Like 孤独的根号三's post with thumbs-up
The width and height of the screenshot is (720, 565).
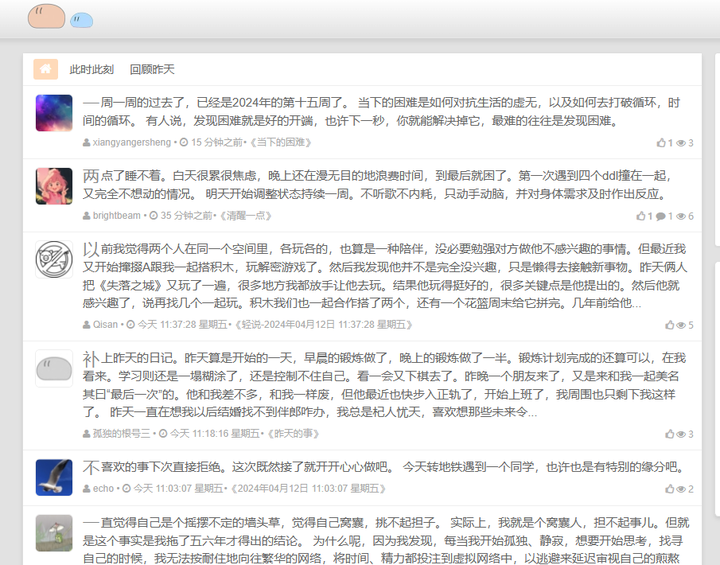tap(670, 434)
